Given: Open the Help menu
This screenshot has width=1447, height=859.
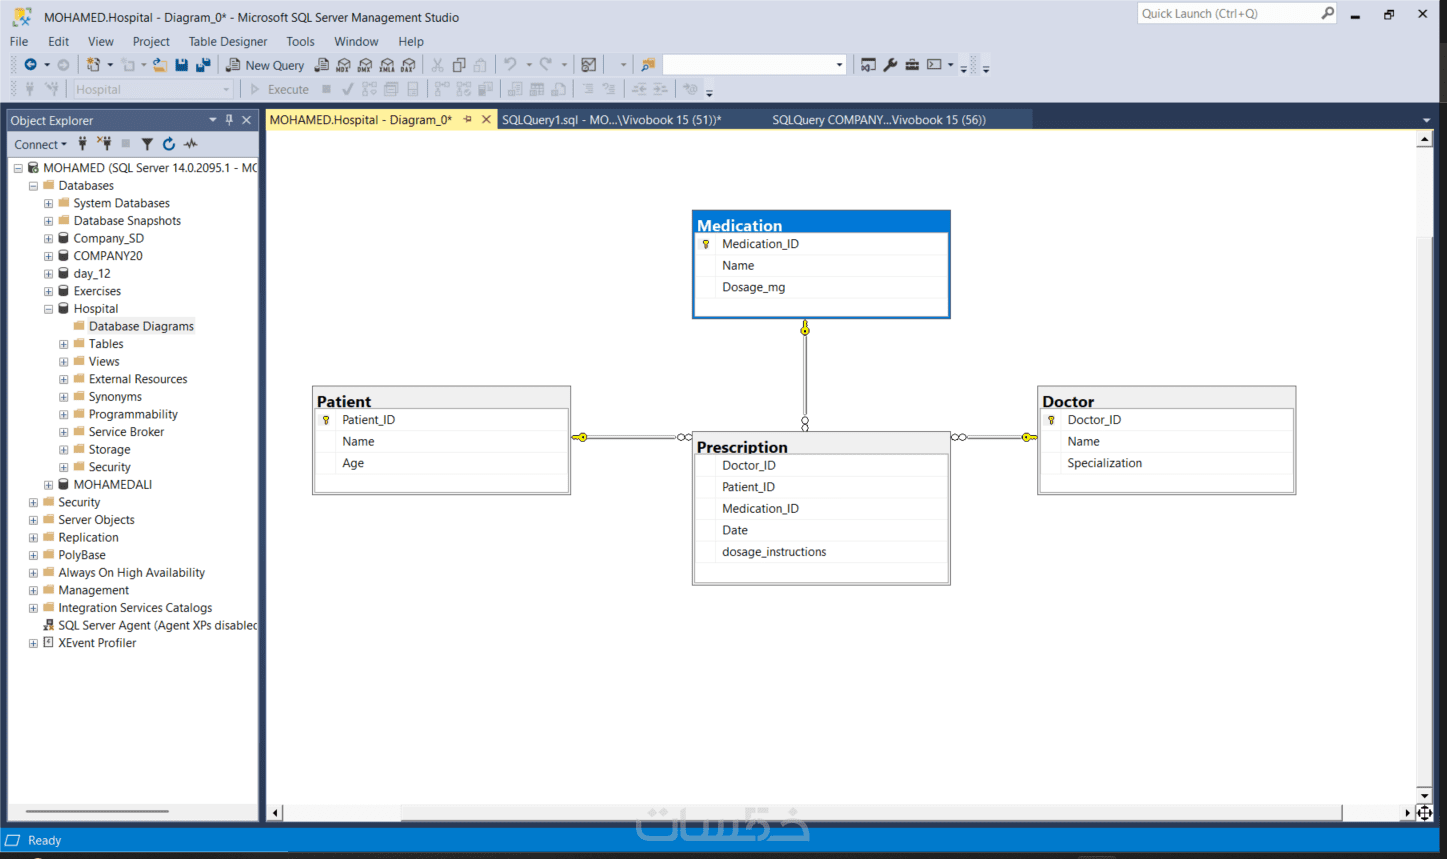Looking at the screenshot, I should coord(411,41).
